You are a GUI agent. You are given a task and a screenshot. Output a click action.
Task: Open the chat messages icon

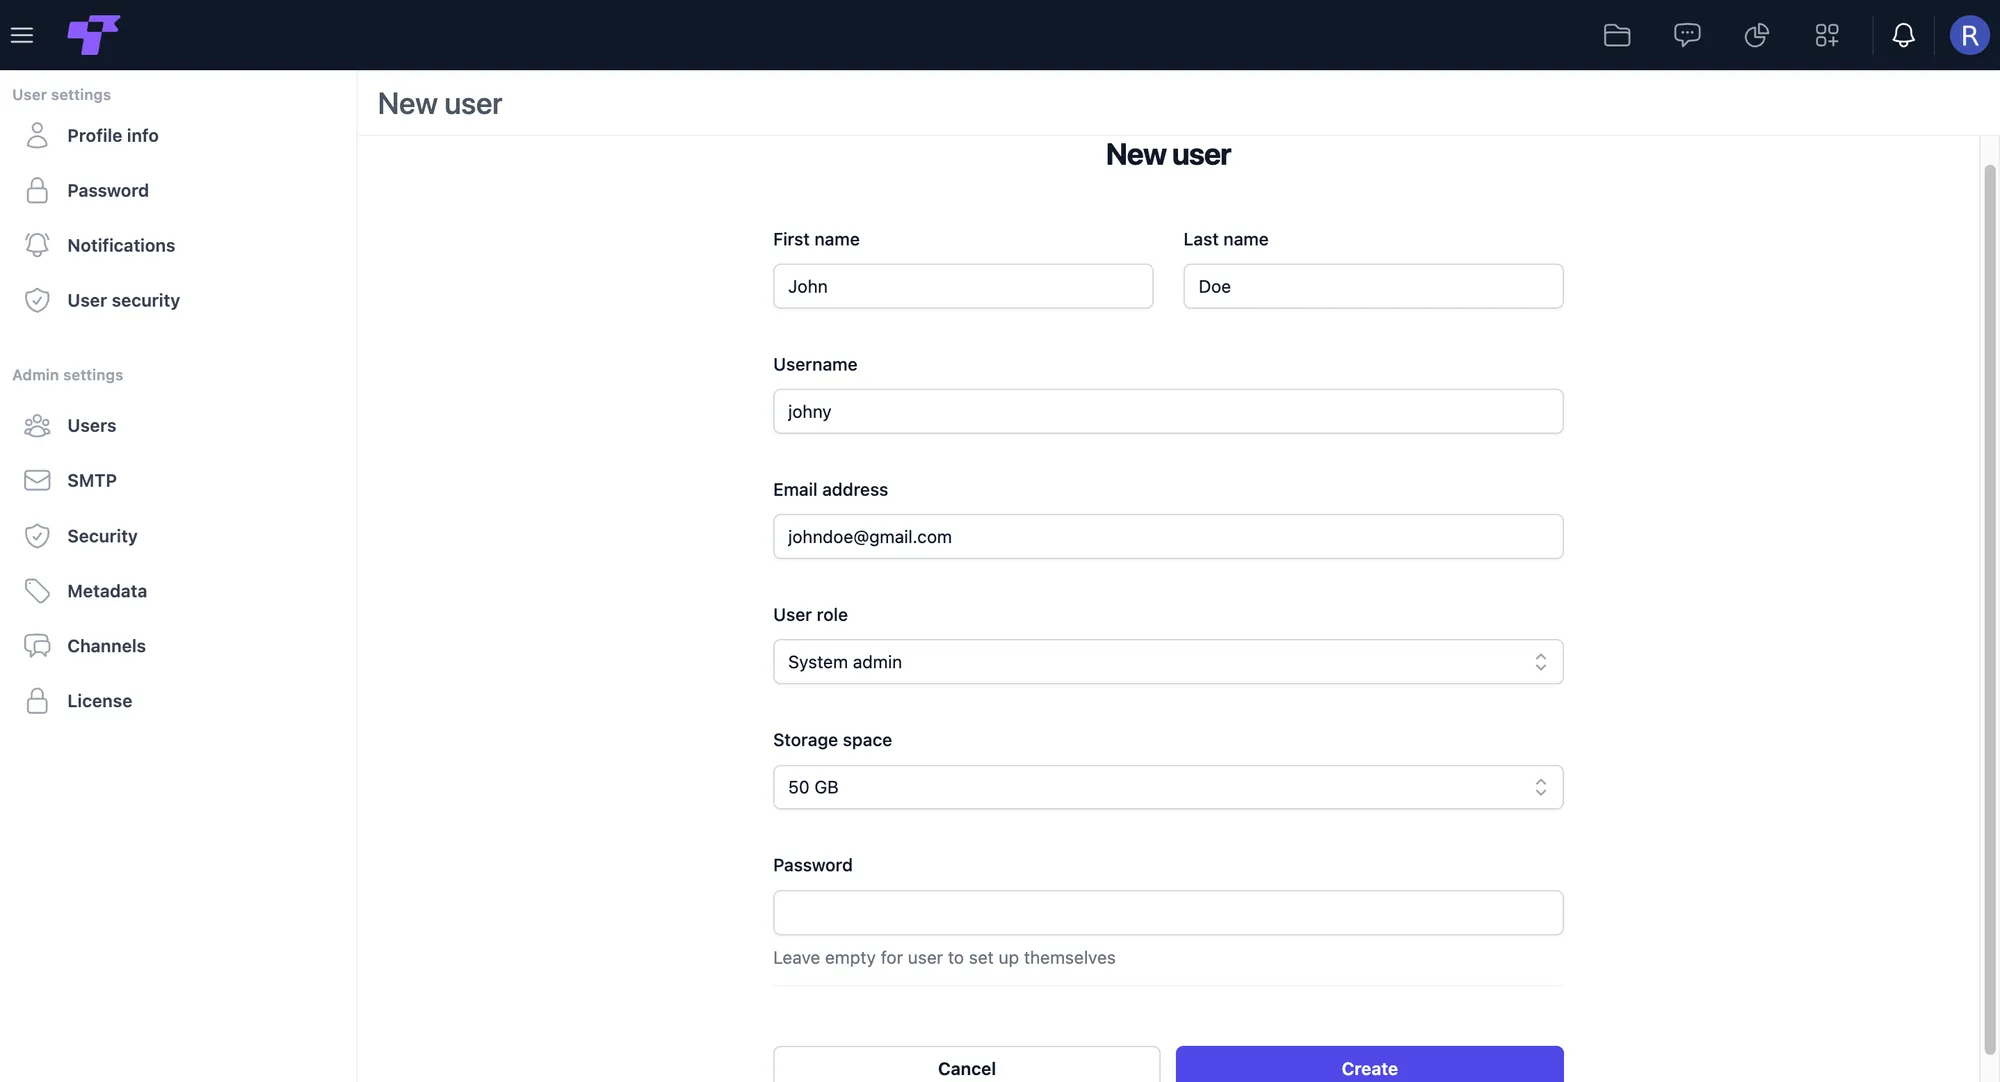(x=1687, y=35)
